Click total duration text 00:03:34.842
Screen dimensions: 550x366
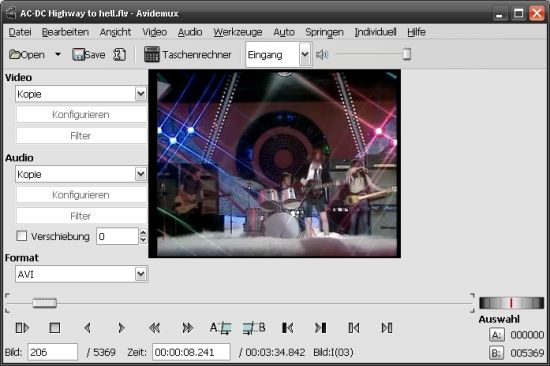(275, 352)
